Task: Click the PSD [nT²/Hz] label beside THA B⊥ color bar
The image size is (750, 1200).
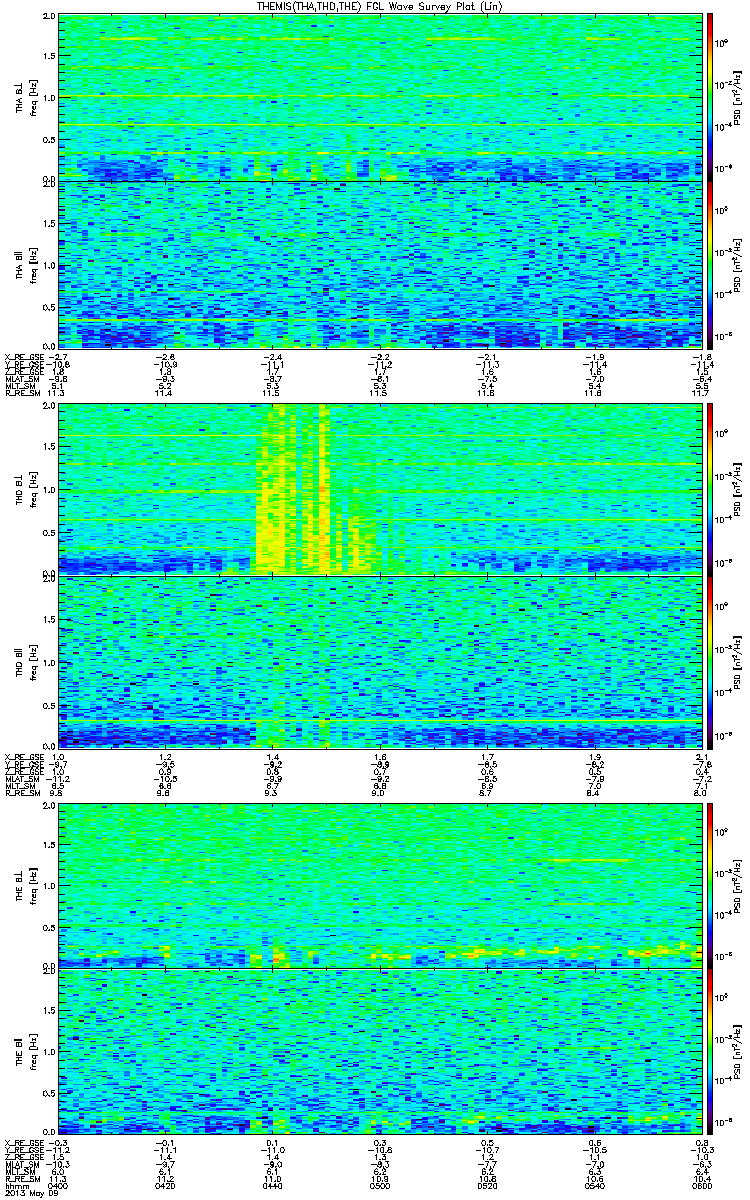Action: [735, 96]
